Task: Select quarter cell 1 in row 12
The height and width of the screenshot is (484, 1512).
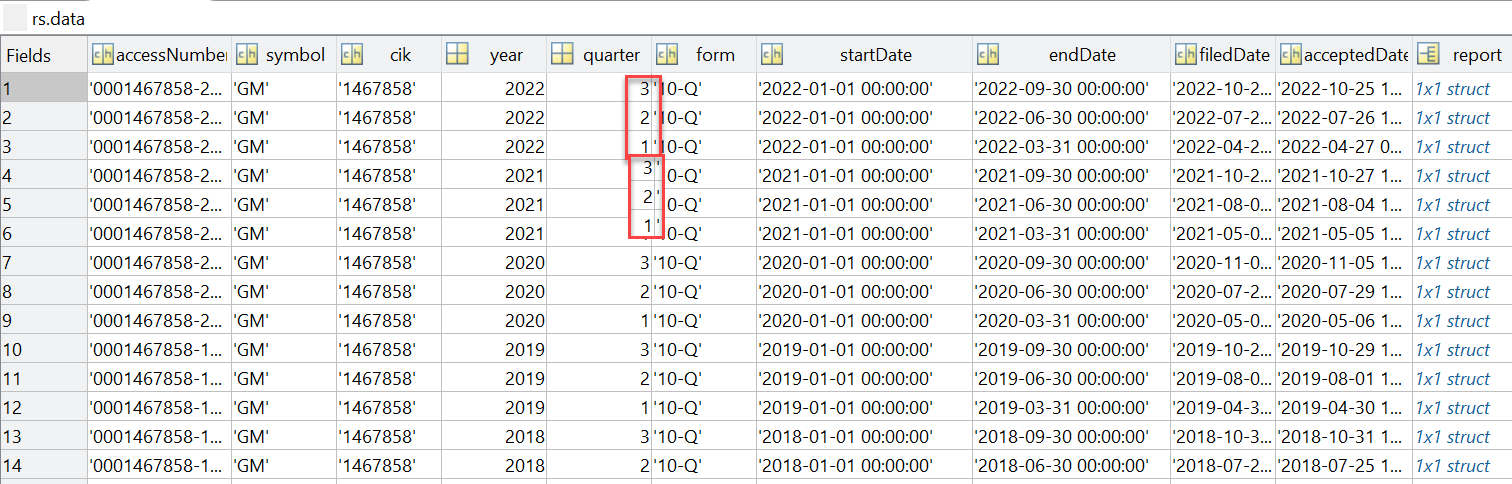Action: coord(599,407)
